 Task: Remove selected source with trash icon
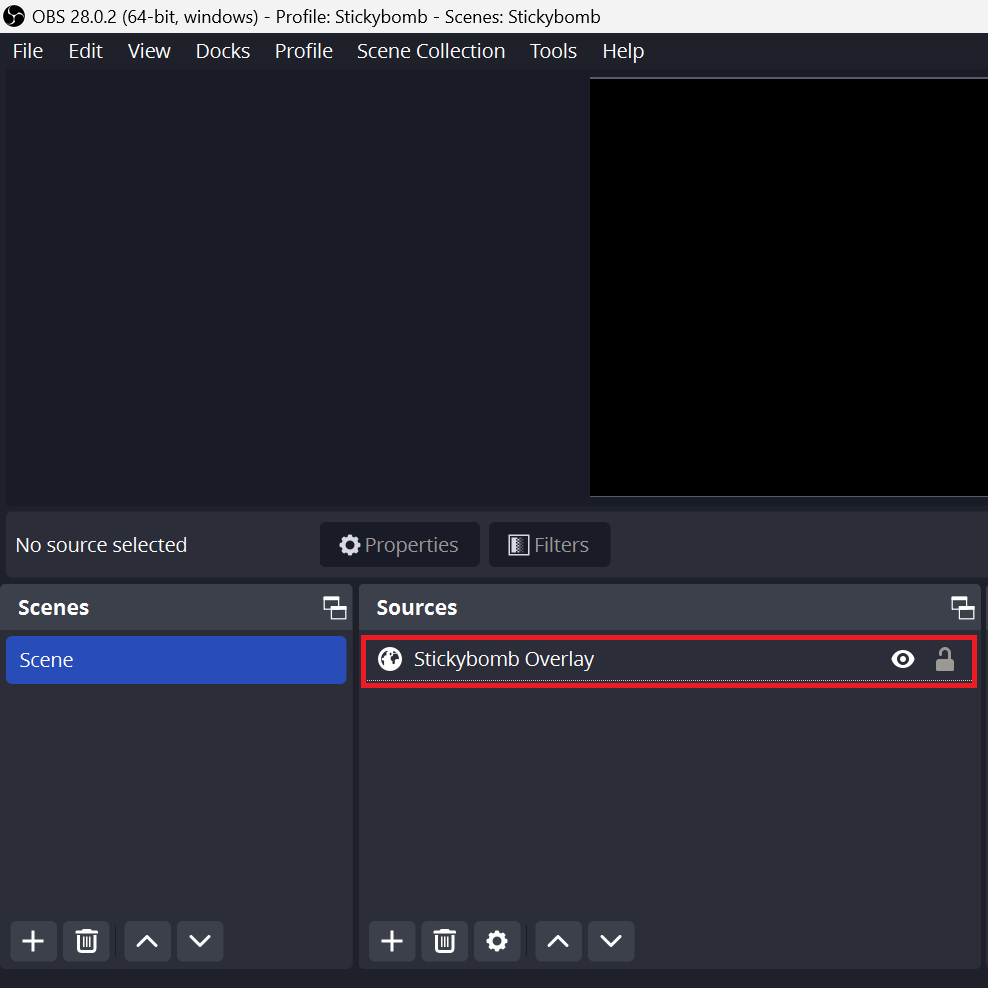click(x=444, y=941)
